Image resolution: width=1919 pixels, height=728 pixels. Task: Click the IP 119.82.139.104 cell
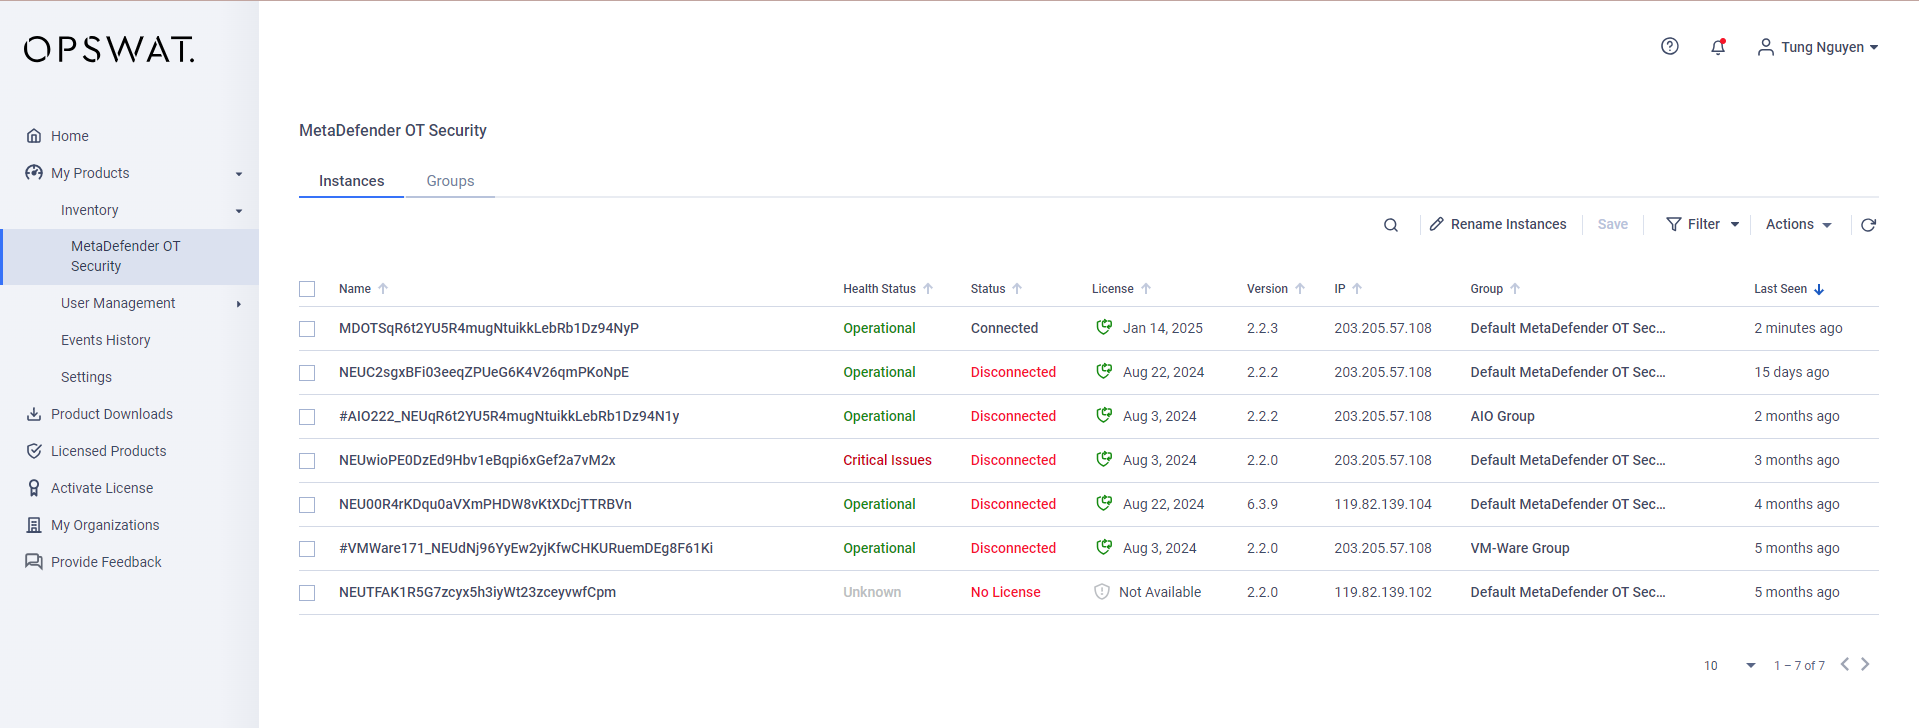point(1382,504)
